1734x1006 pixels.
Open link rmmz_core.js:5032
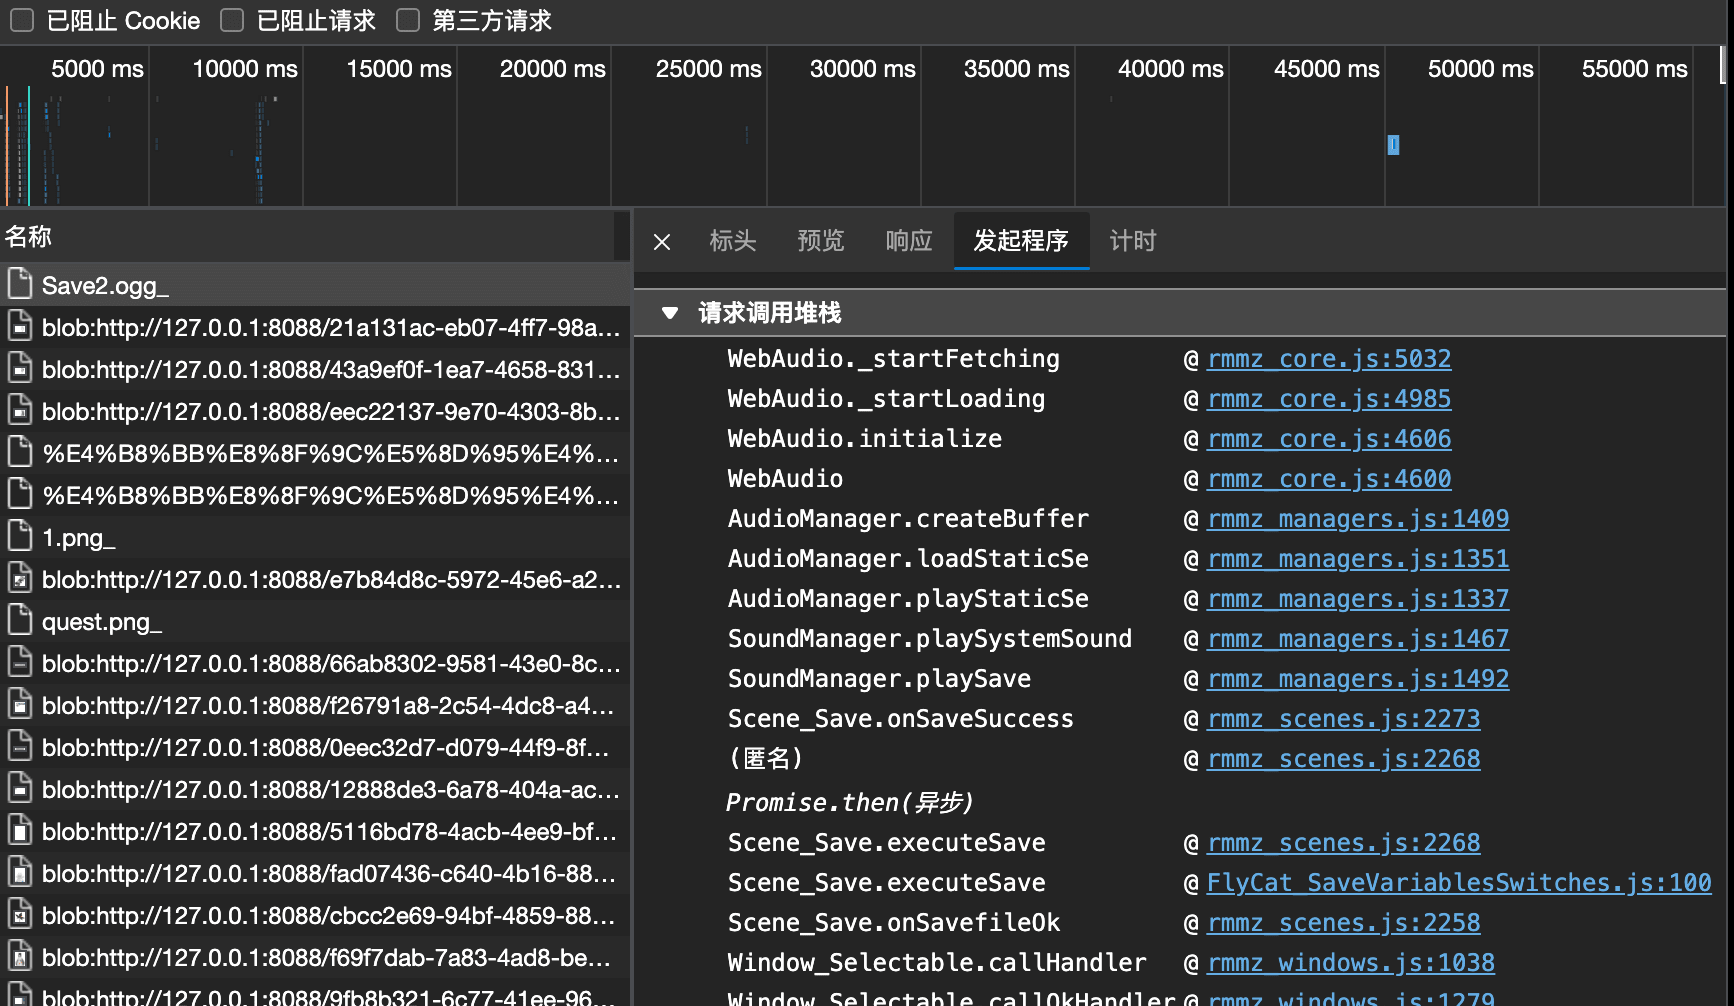tap(1329, 359)
